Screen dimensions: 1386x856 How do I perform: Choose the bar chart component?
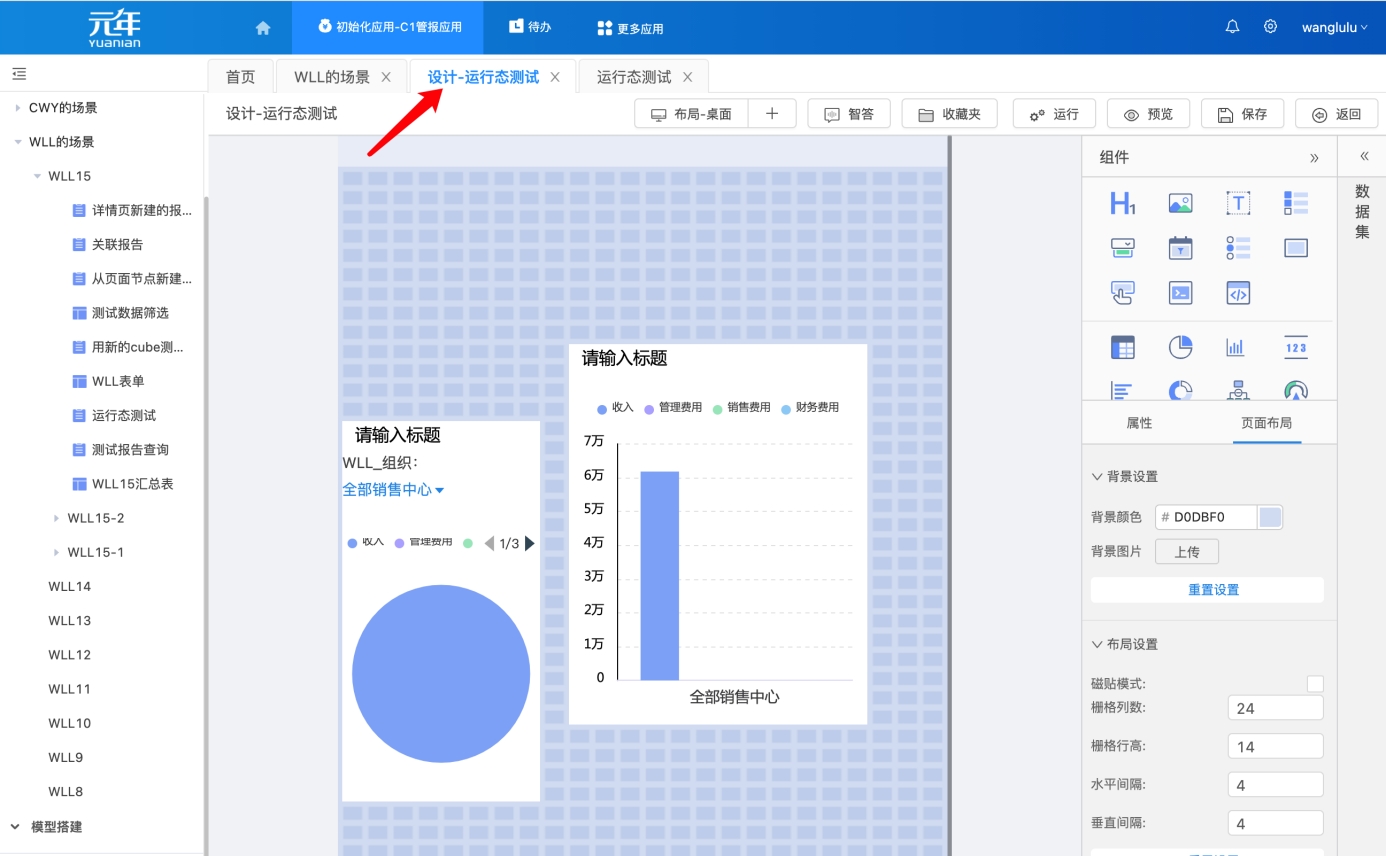click(1236, 347)
